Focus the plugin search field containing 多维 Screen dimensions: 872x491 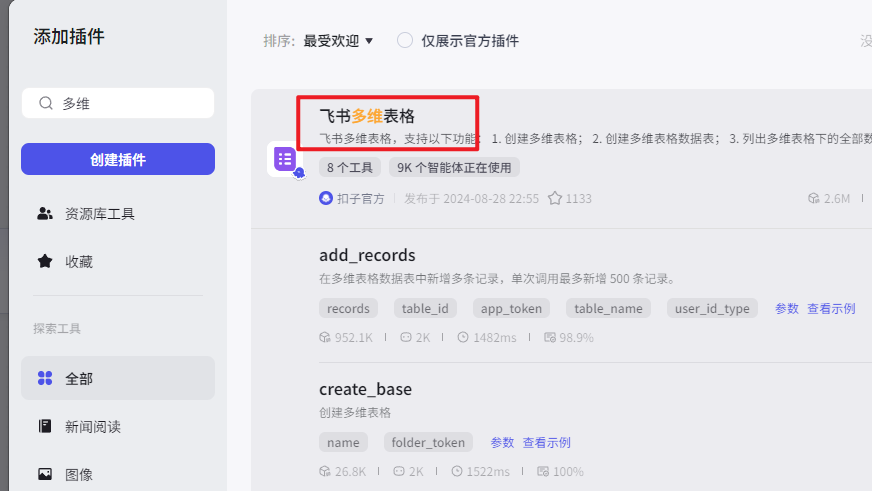[118, 103]
